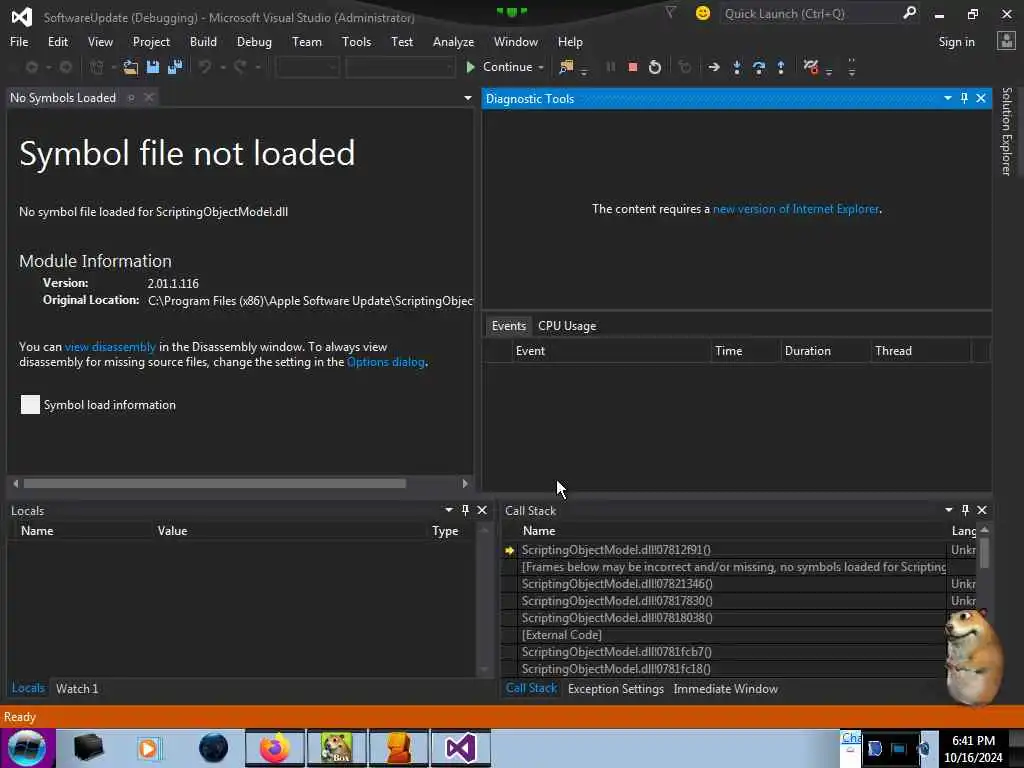This screenshot has width=1024, height=768.
Task: Step Into the current statement
Action: pos(737,67)
